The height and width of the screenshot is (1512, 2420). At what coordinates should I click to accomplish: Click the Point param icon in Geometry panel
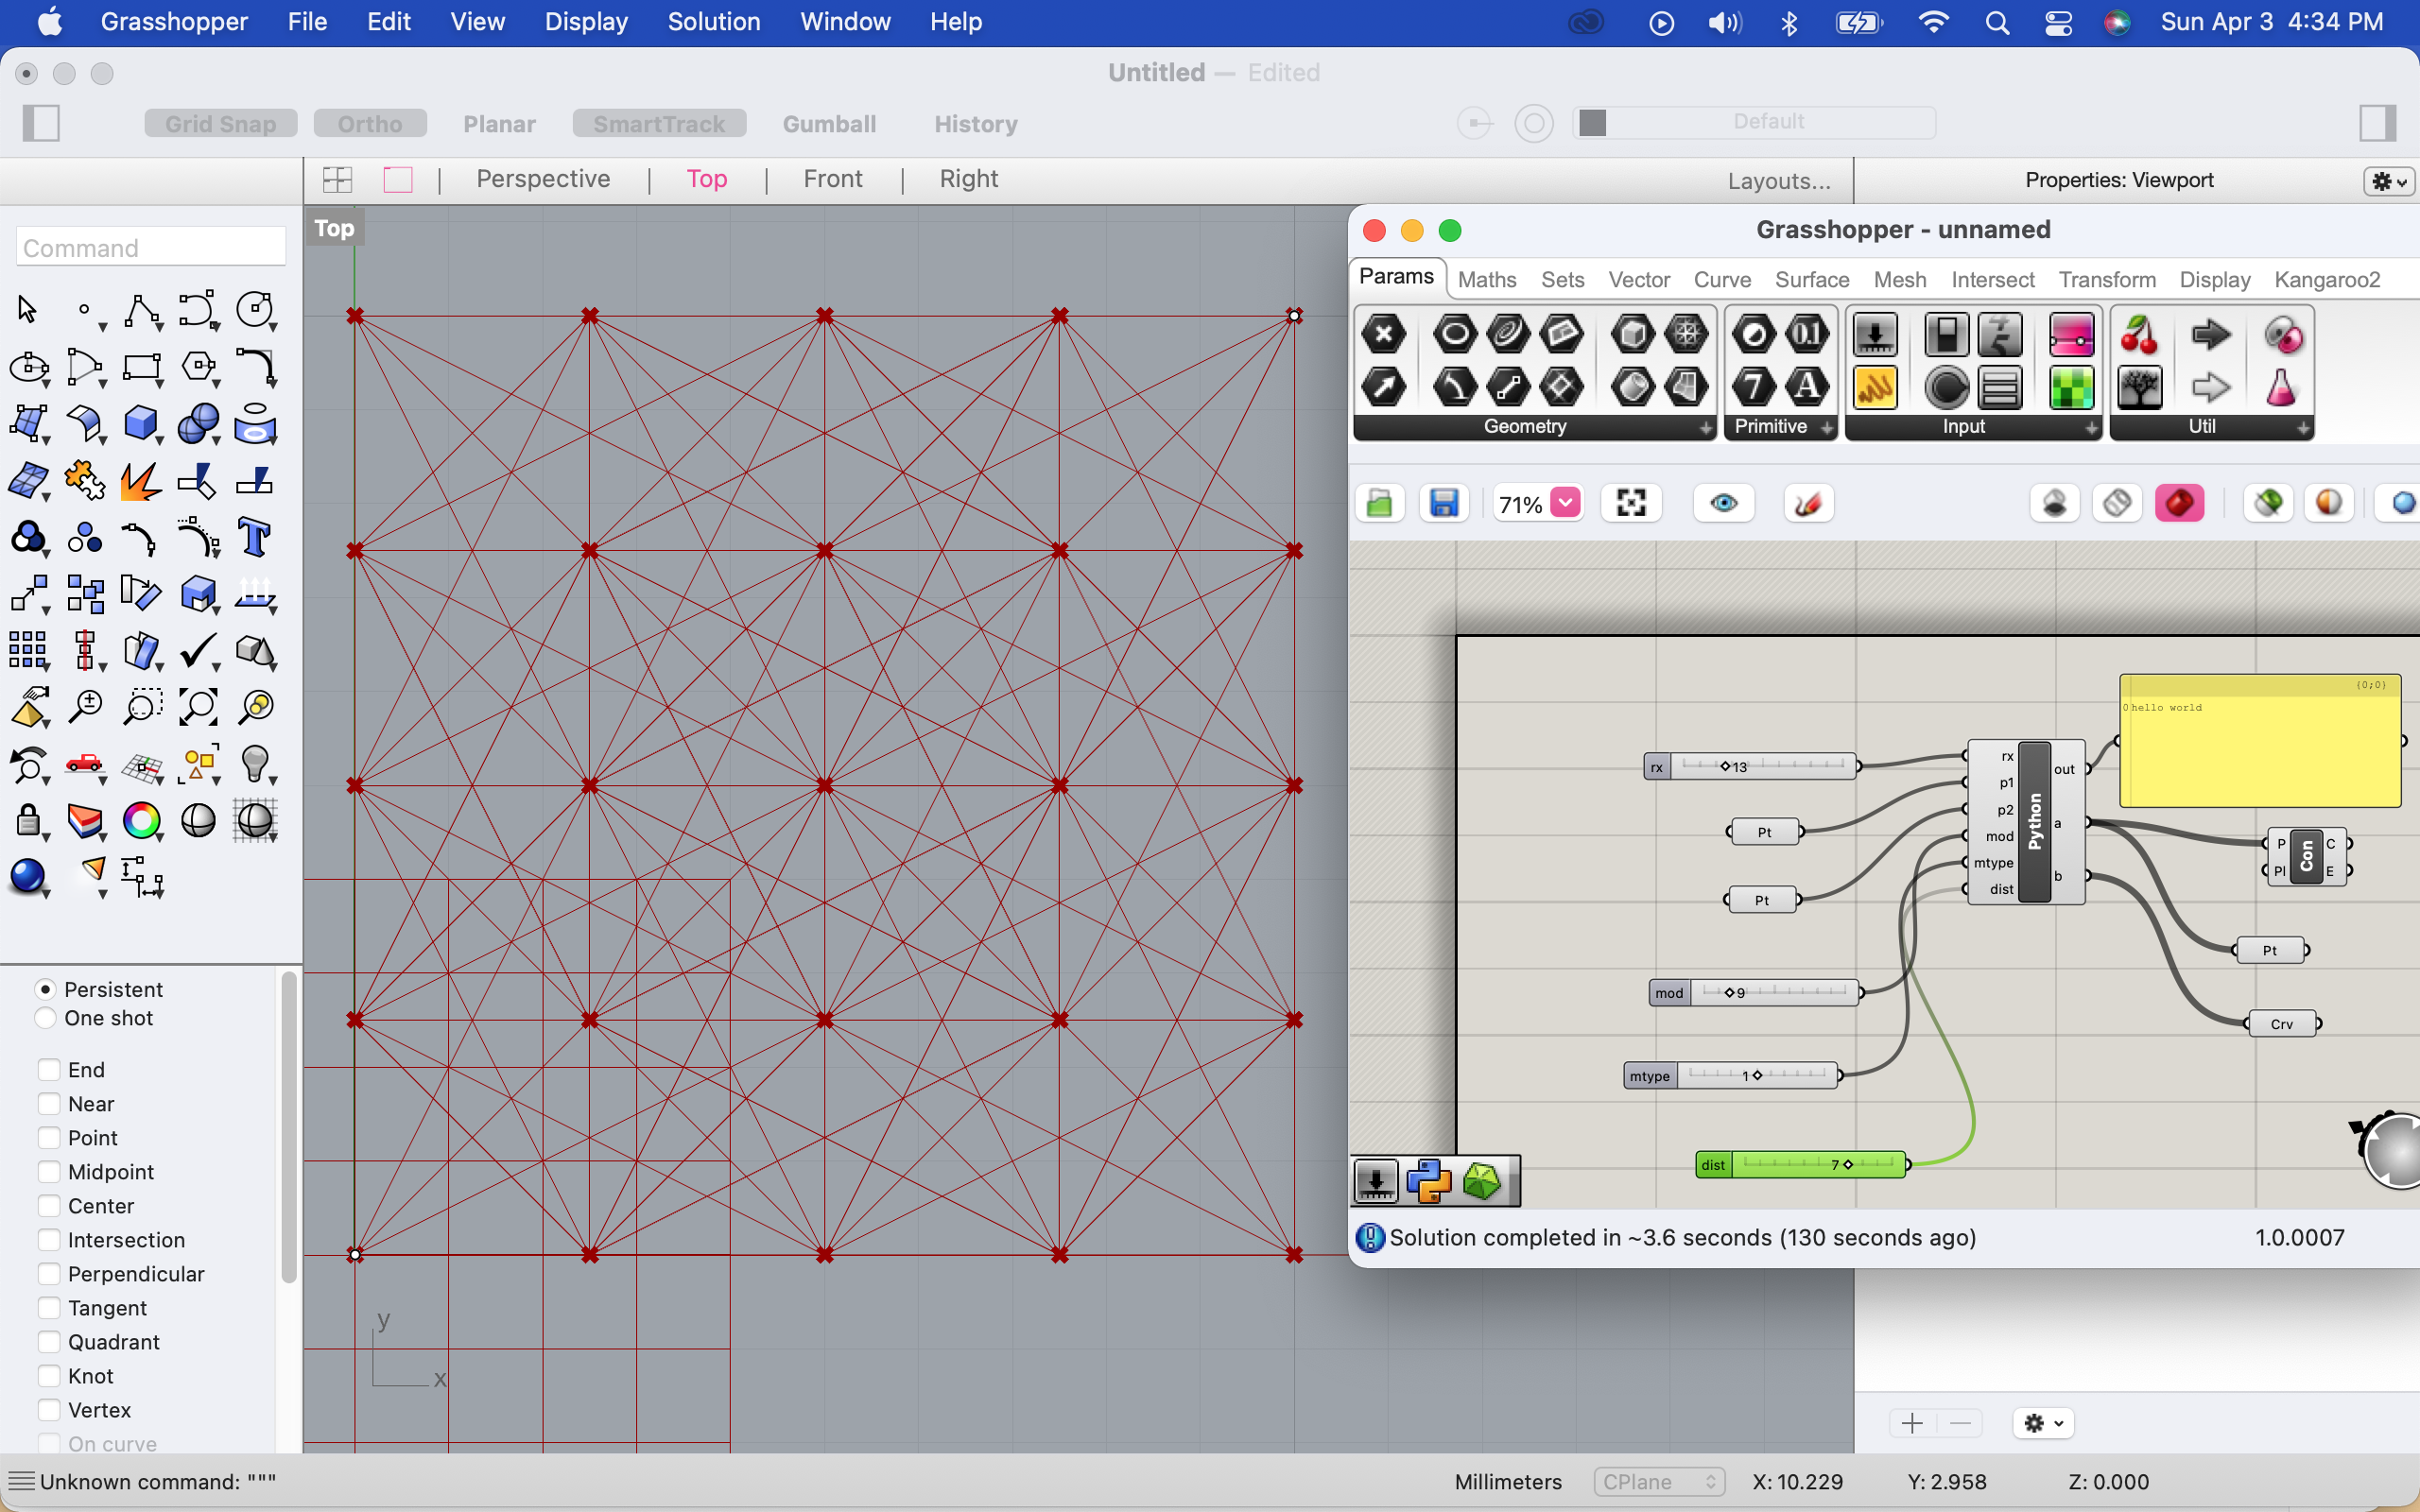pos(1384,334)
